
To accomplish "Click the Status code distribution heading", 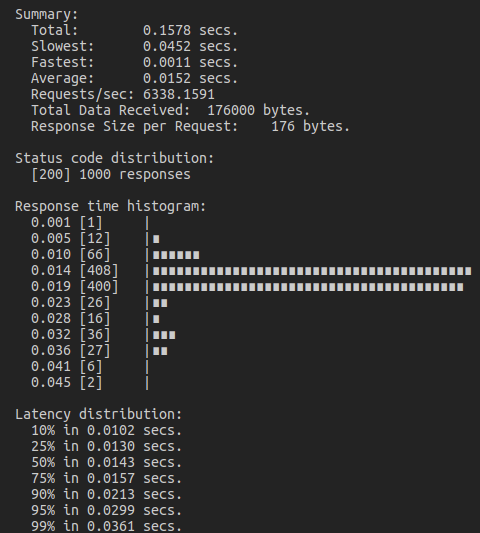I will point(115,158).
